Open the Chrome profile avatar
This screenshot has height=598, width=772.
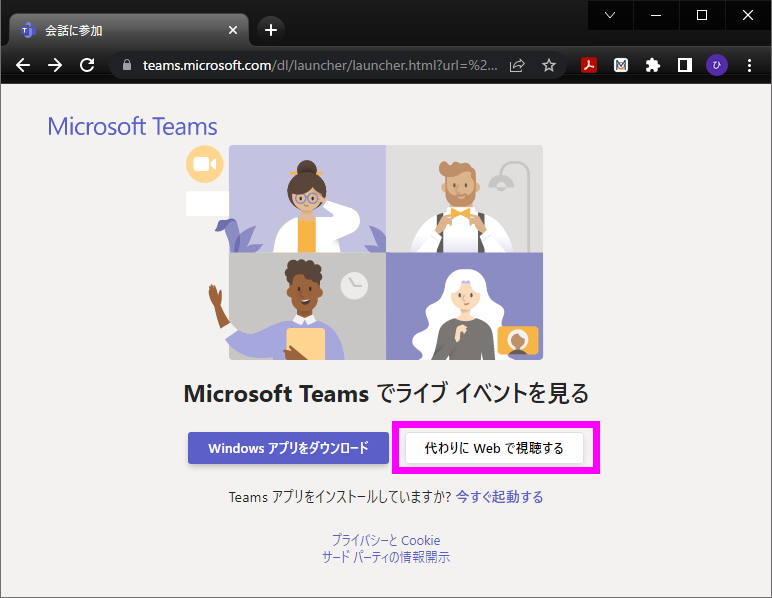717,65
